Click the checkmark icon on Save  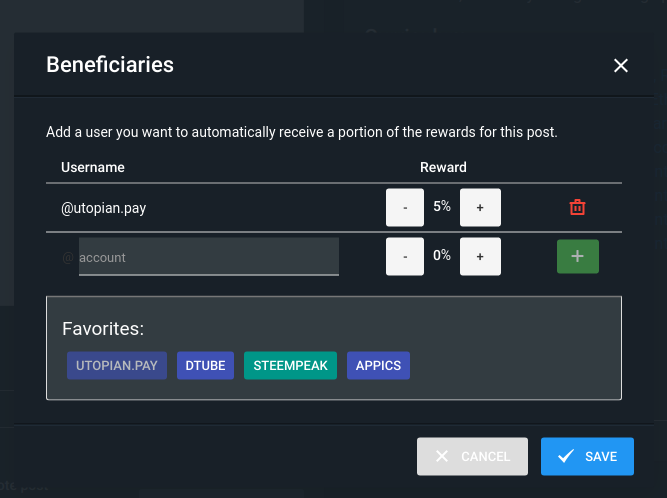[x=566, y=456]
